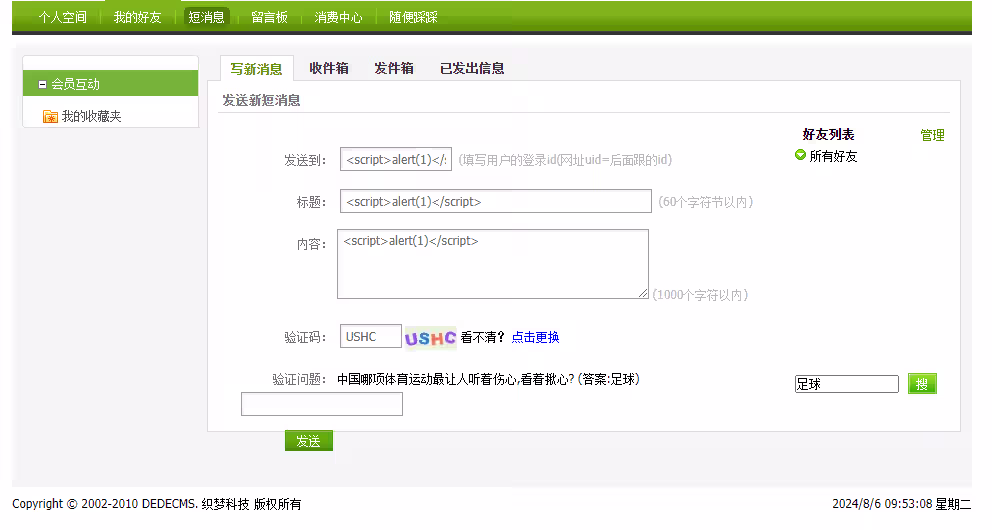Collapse the 会员互动 sidebar section
This screenshot has height=530, width=992.
pyautogui.click(x=42, y=85)
